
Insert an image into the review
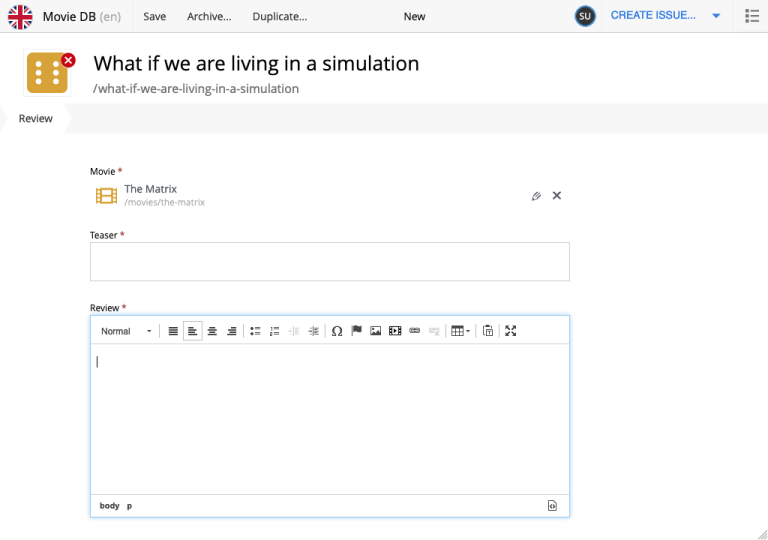375,331
